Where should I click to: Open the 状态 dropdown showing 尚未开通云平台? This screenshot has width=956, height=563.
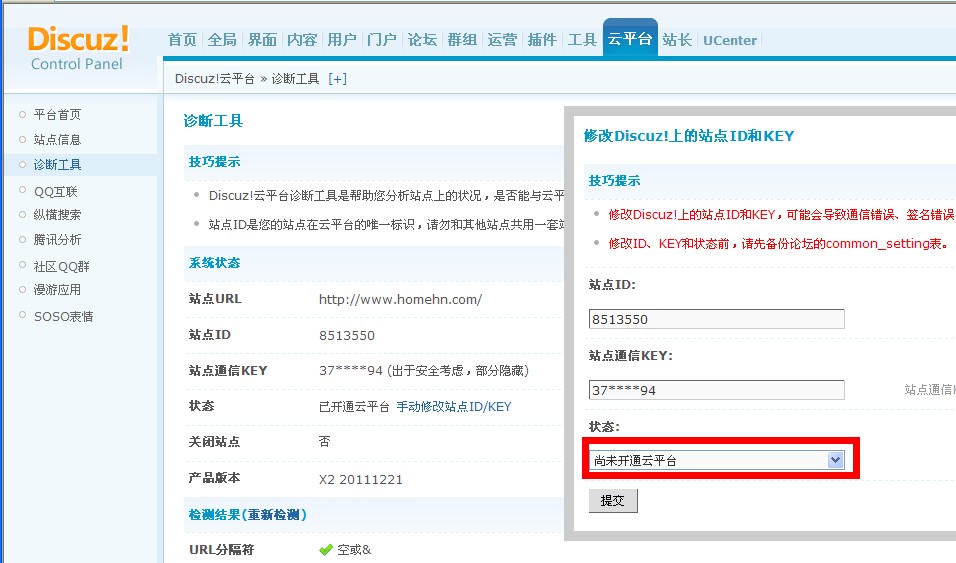716,461
